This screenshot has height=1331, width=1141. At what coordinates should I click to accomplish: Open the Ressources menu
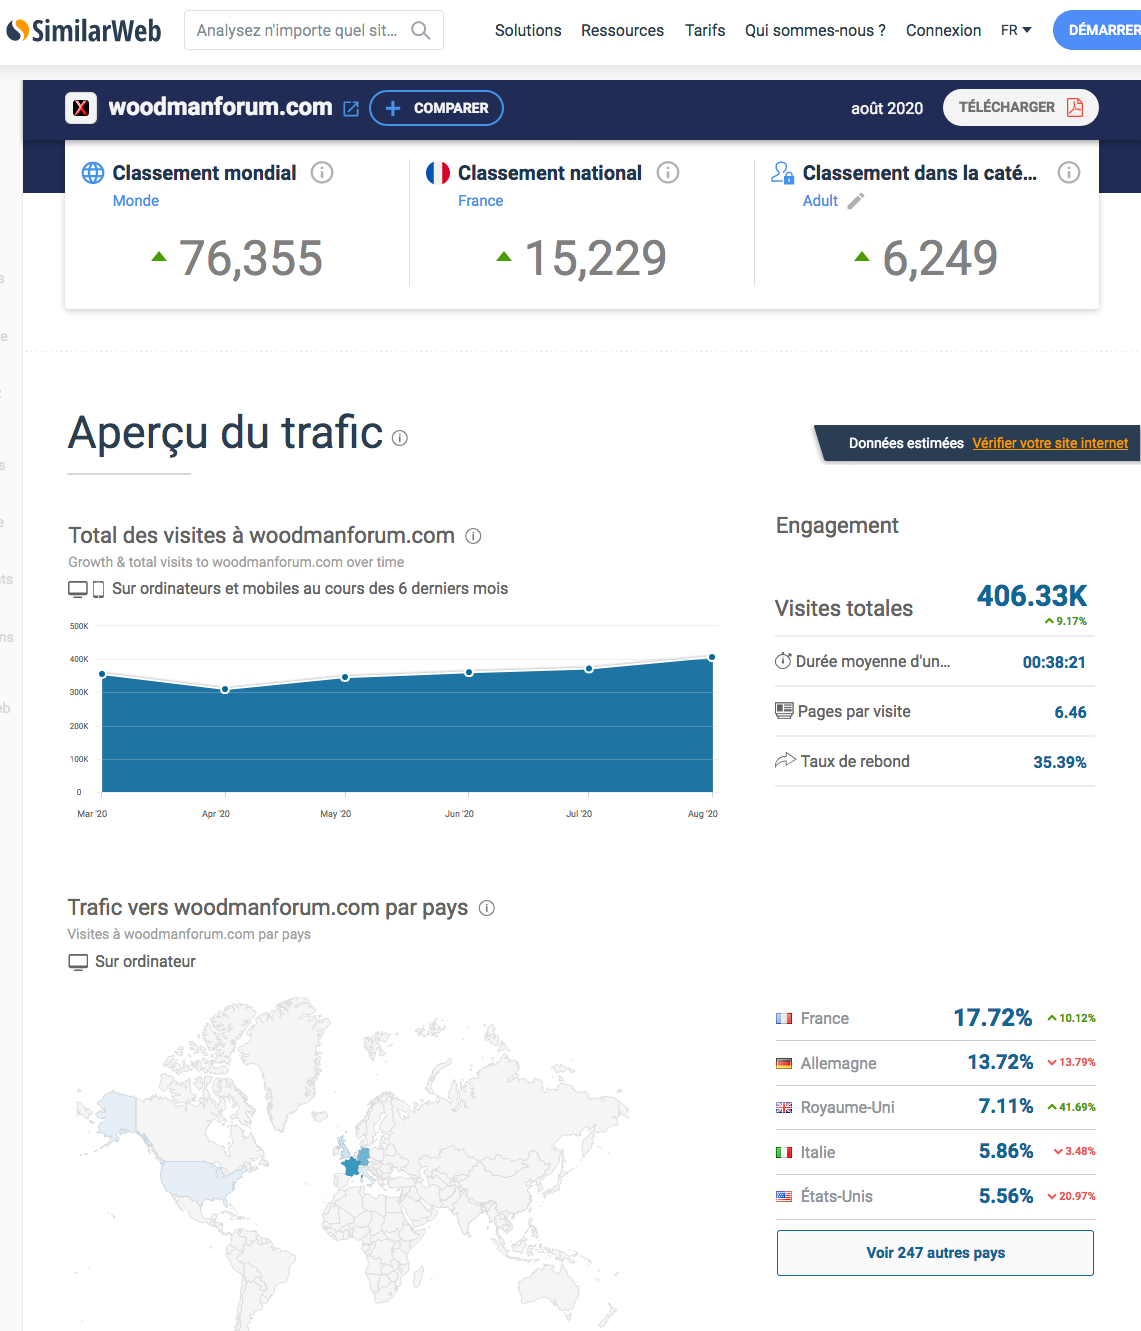[x=622, y=31]
